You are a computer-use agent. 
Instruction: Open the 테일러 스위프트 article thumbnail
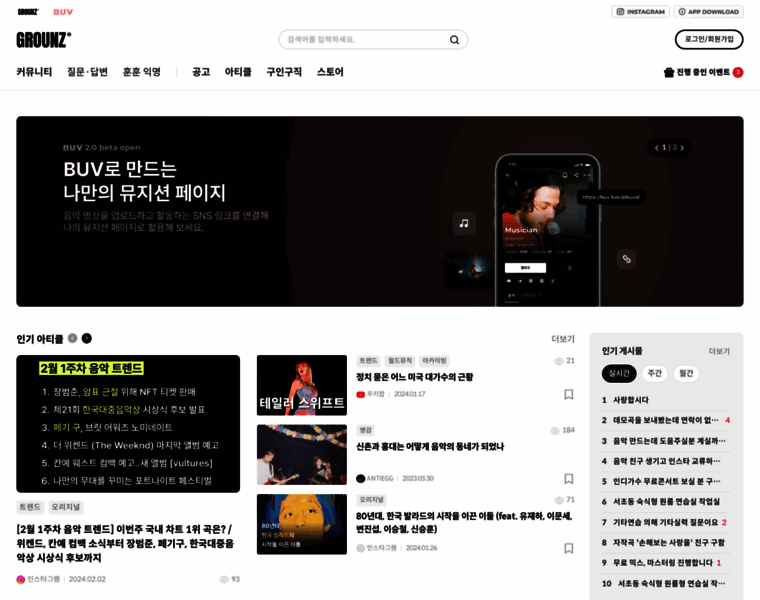click(x=302, y=385)
